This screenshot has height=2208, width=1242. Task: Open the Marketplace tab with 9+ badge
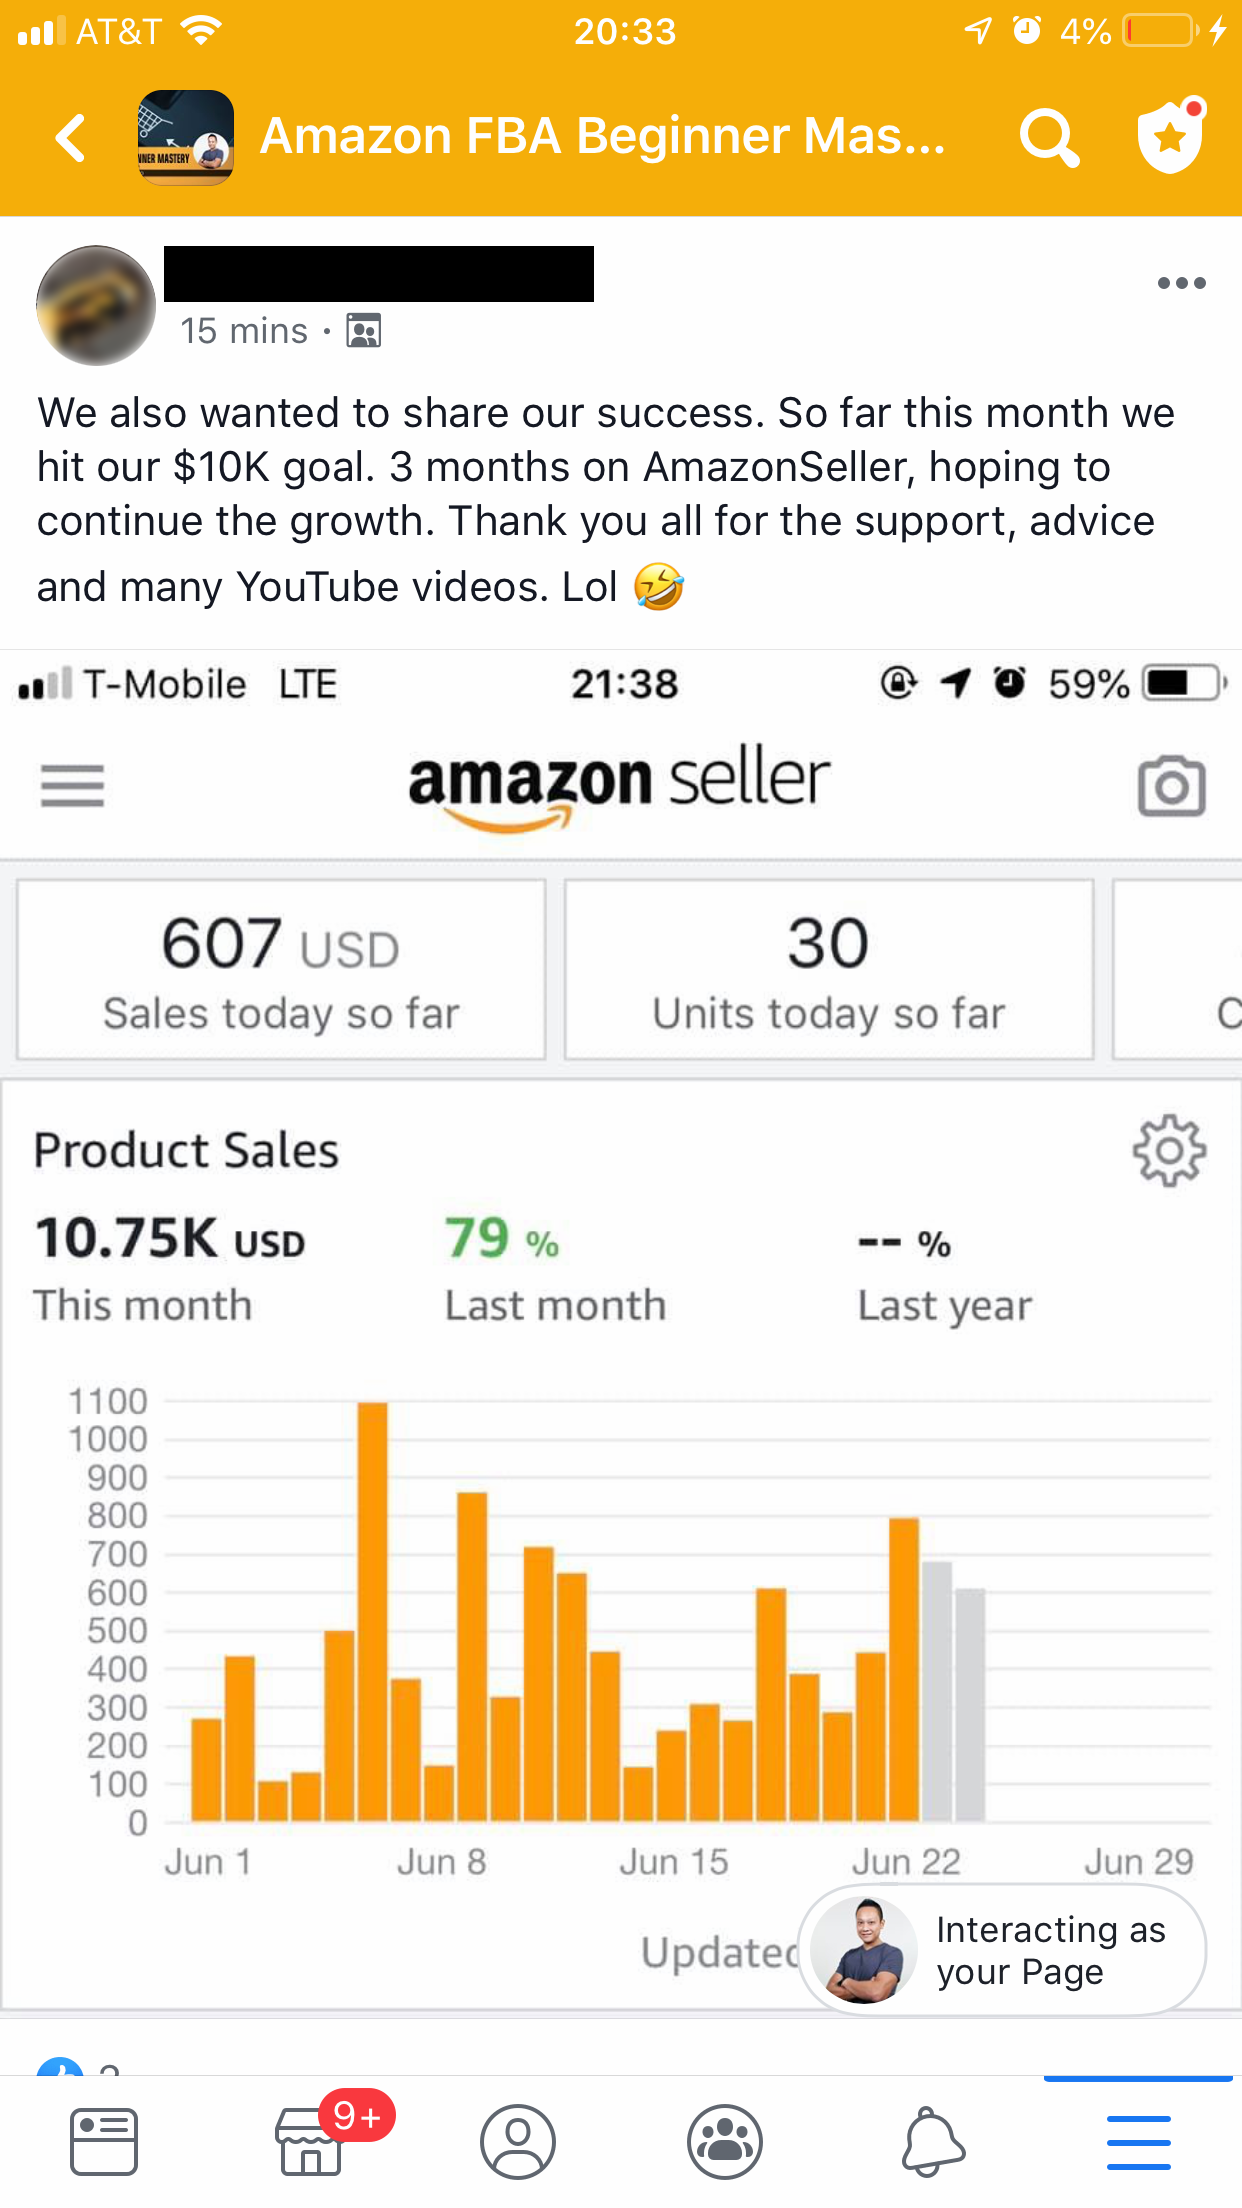311,2142
